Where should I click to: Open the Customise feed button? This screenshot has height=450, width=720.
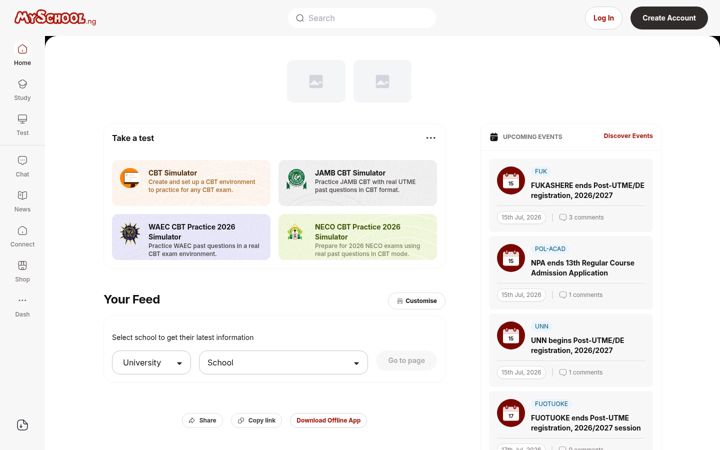point(416,301)
